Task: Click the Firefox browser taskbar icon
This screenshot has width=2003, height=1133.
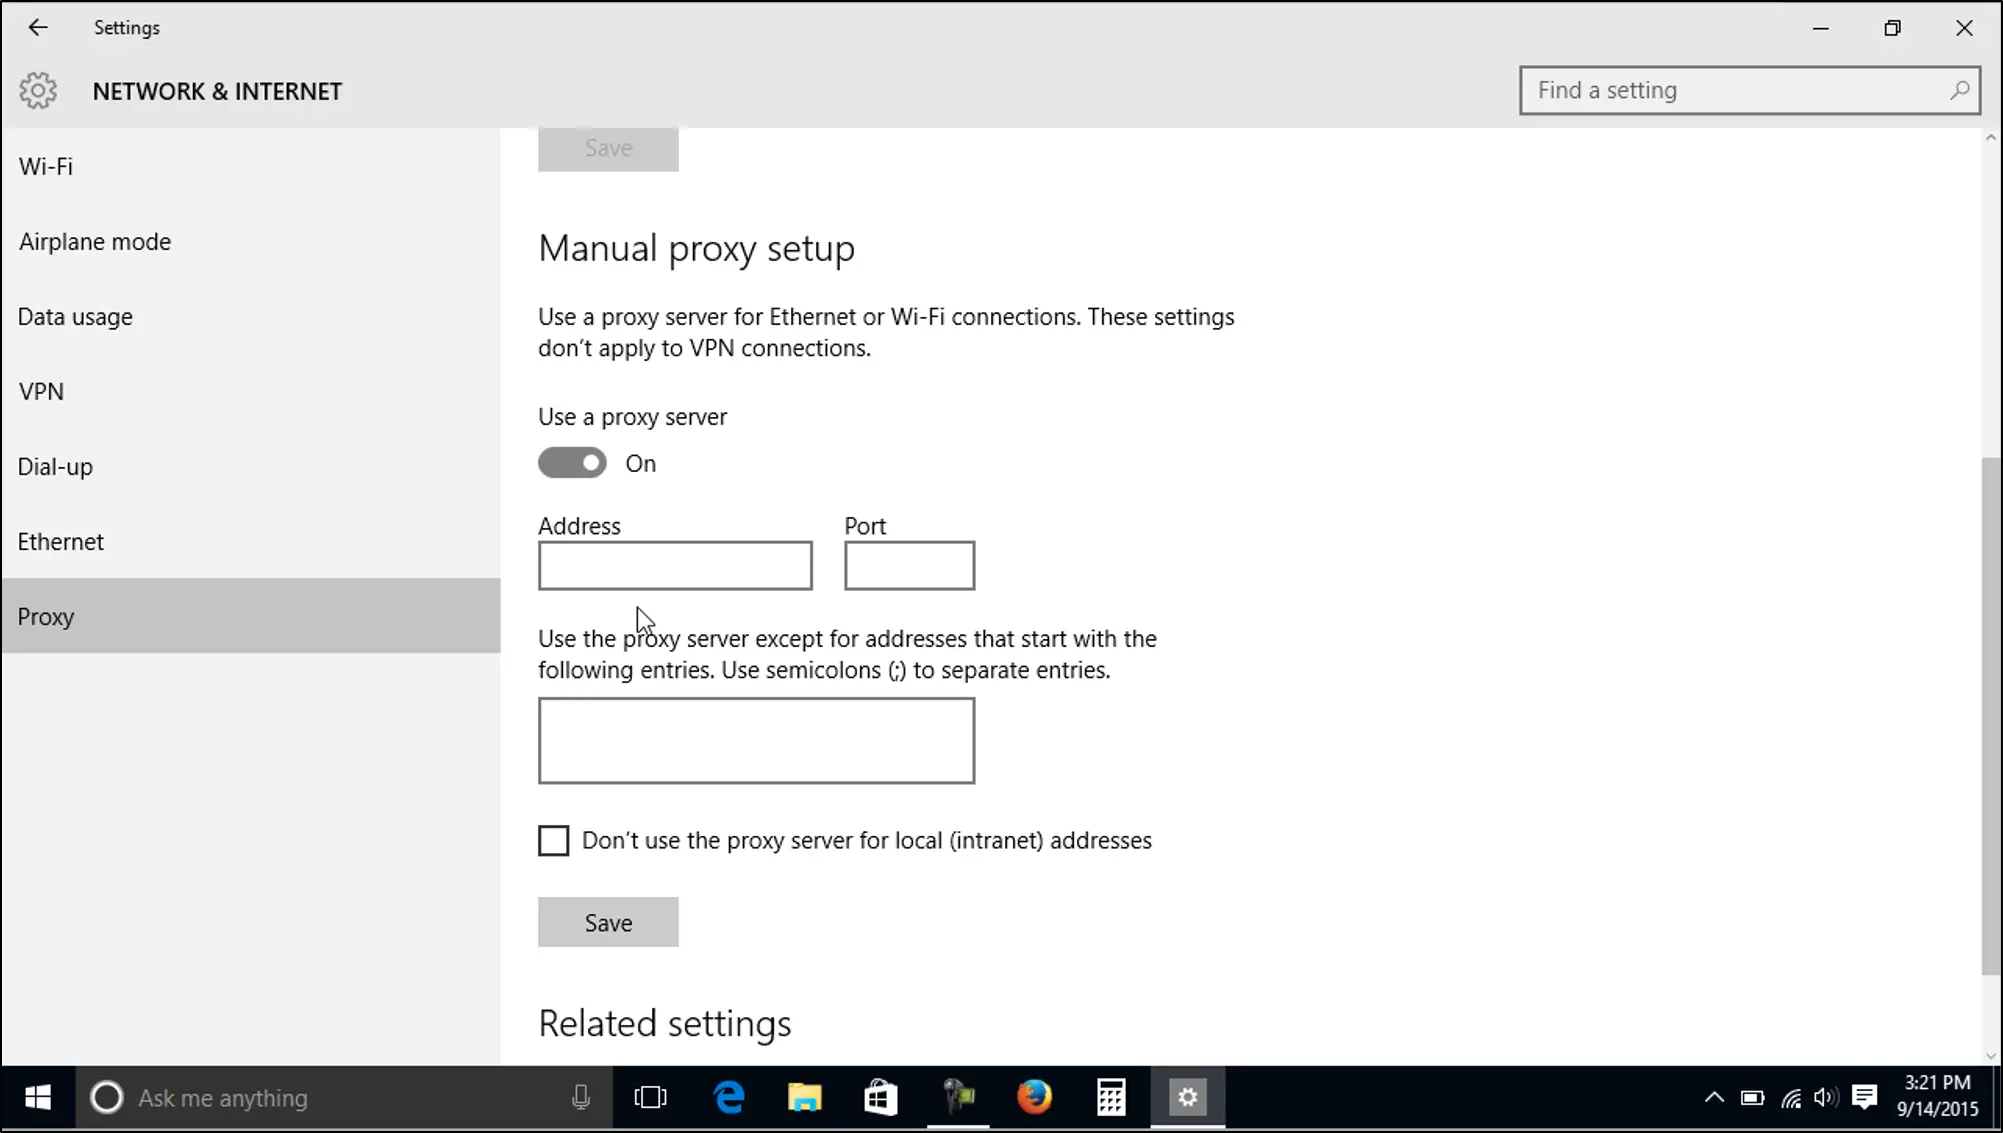Action: [x=1036, y=1097]
